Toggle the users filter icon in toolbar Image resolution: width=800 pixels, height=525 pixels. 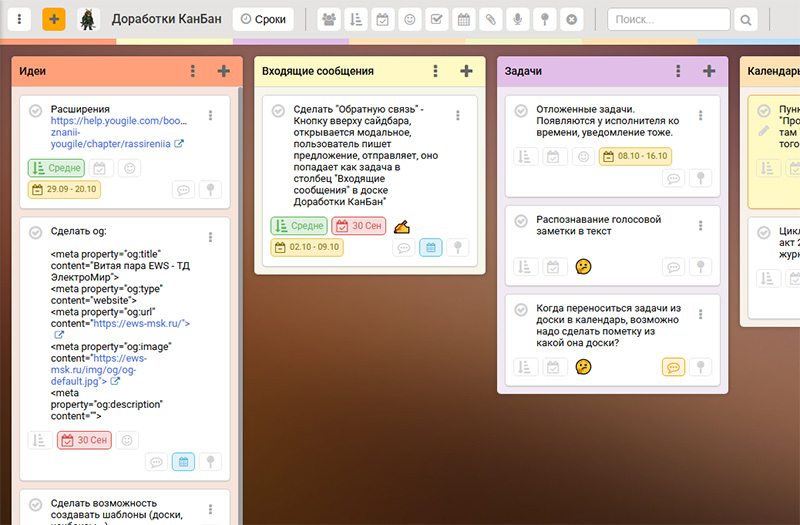point(329,19)
